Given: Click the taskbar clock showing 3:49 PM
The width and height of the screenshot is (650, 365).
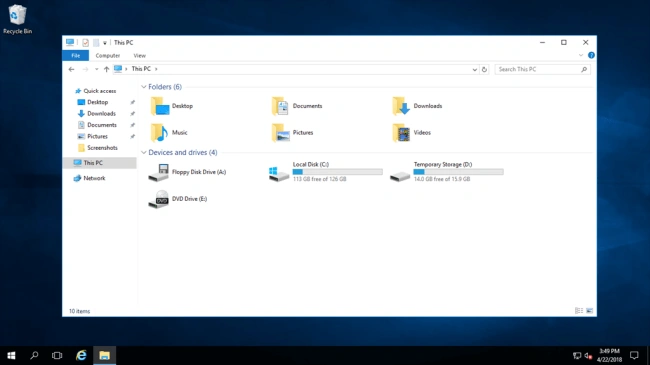Looking at the screenshot, I should click(x=609, y=355).
